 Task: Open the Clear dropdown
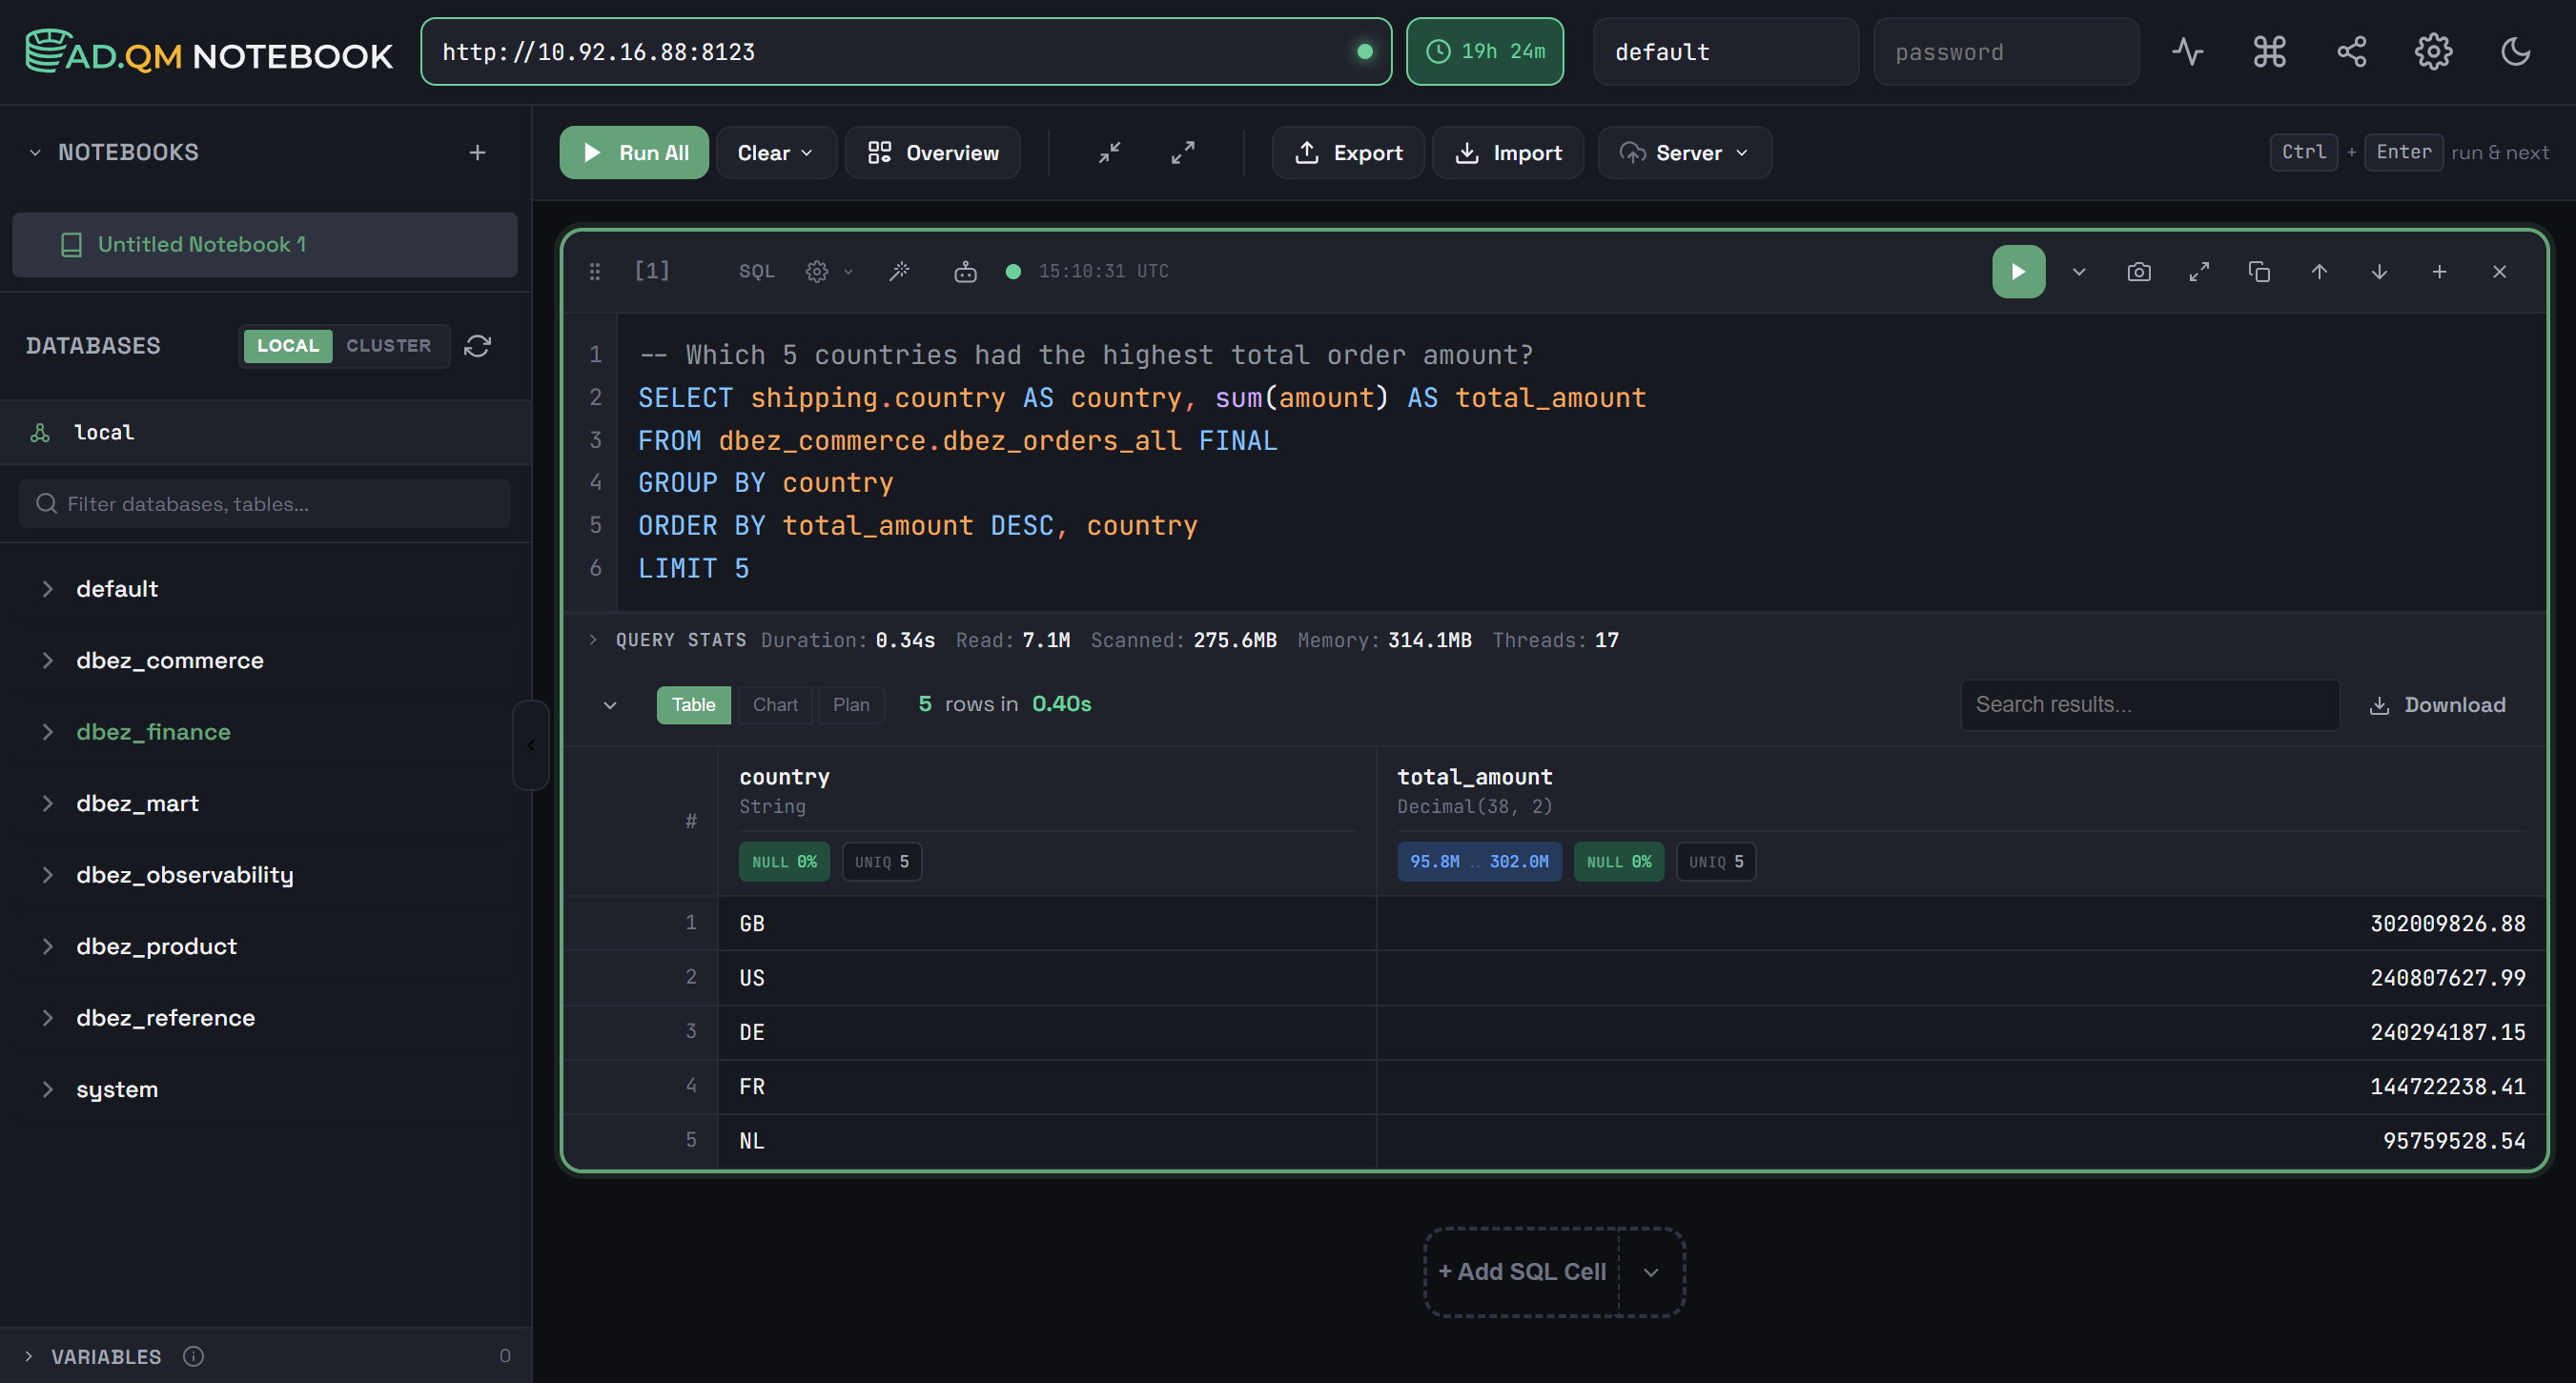[775, 153]
